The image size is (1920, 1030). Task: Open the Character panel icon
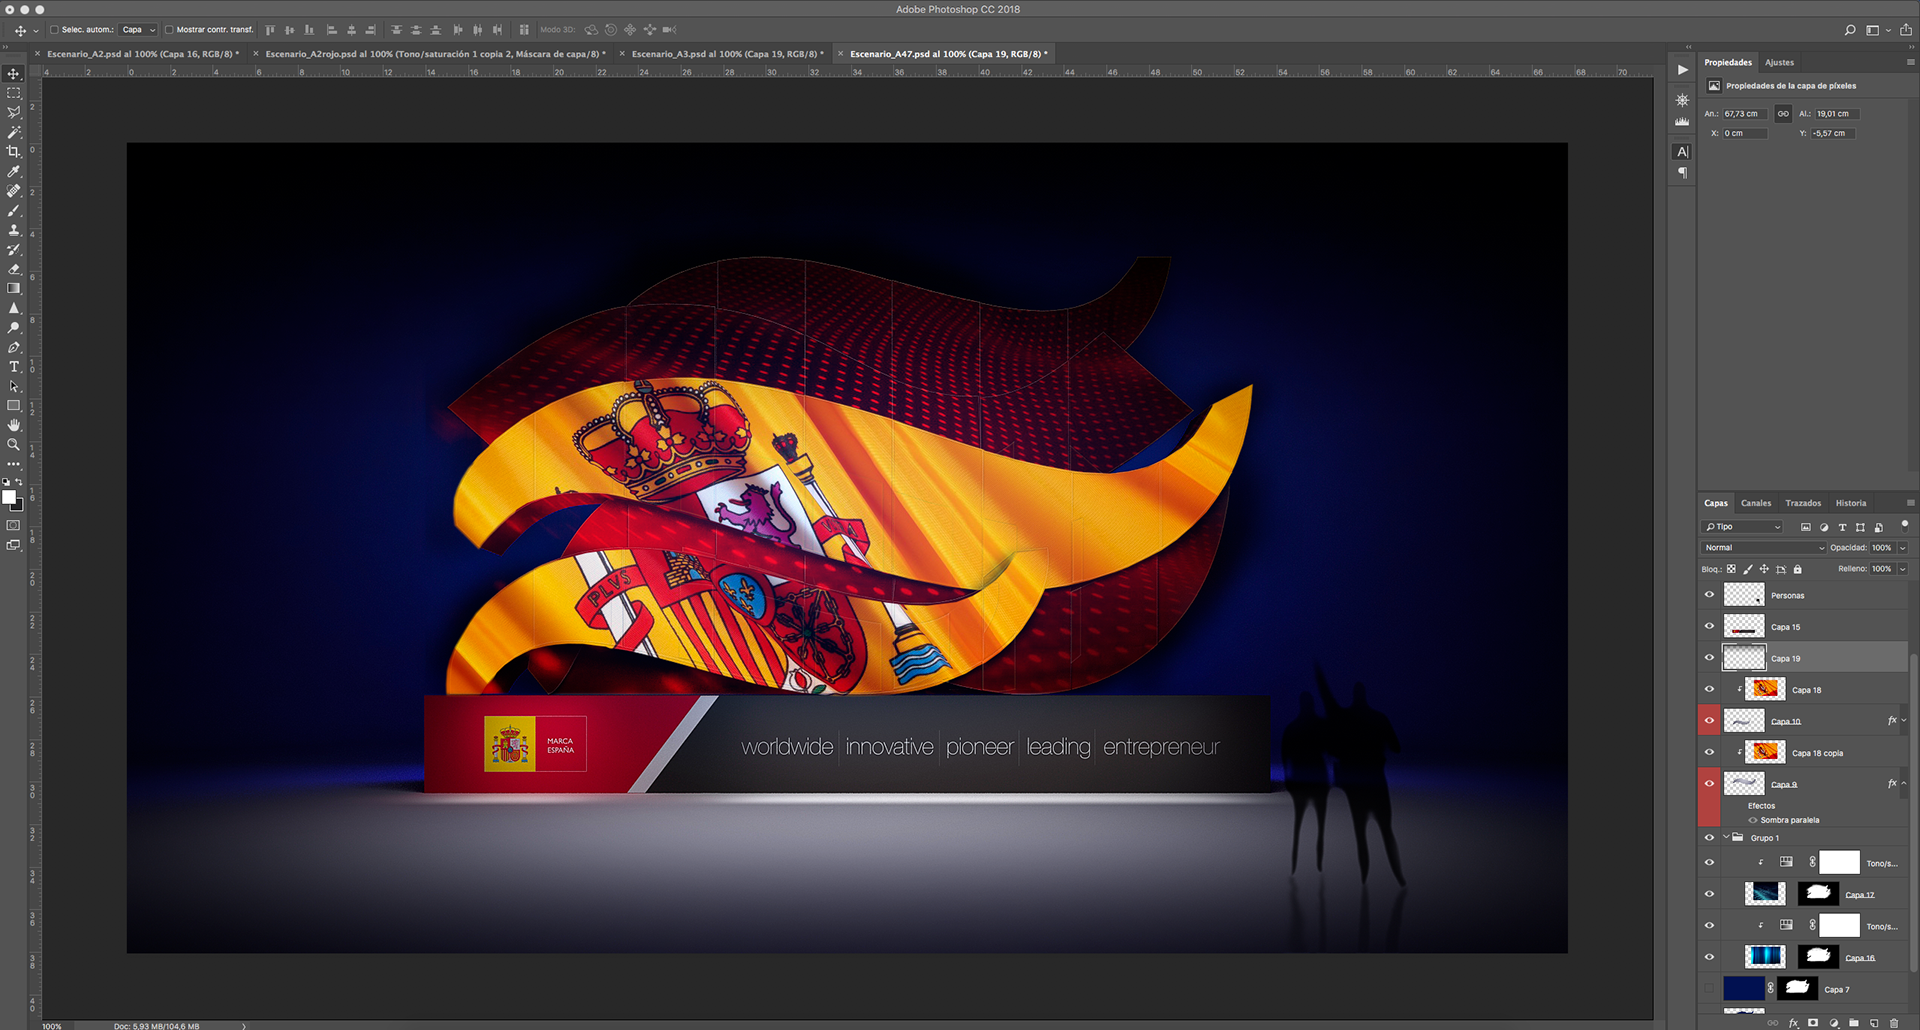[x=1682, y=152]
